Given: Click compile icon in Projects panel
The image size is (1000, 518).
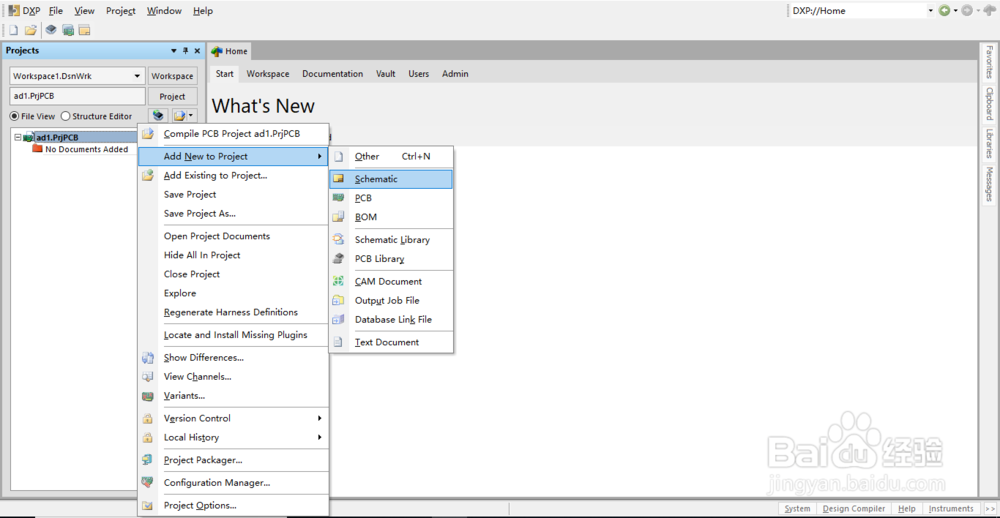Looking at the screenshot, I should click(158, 115).
